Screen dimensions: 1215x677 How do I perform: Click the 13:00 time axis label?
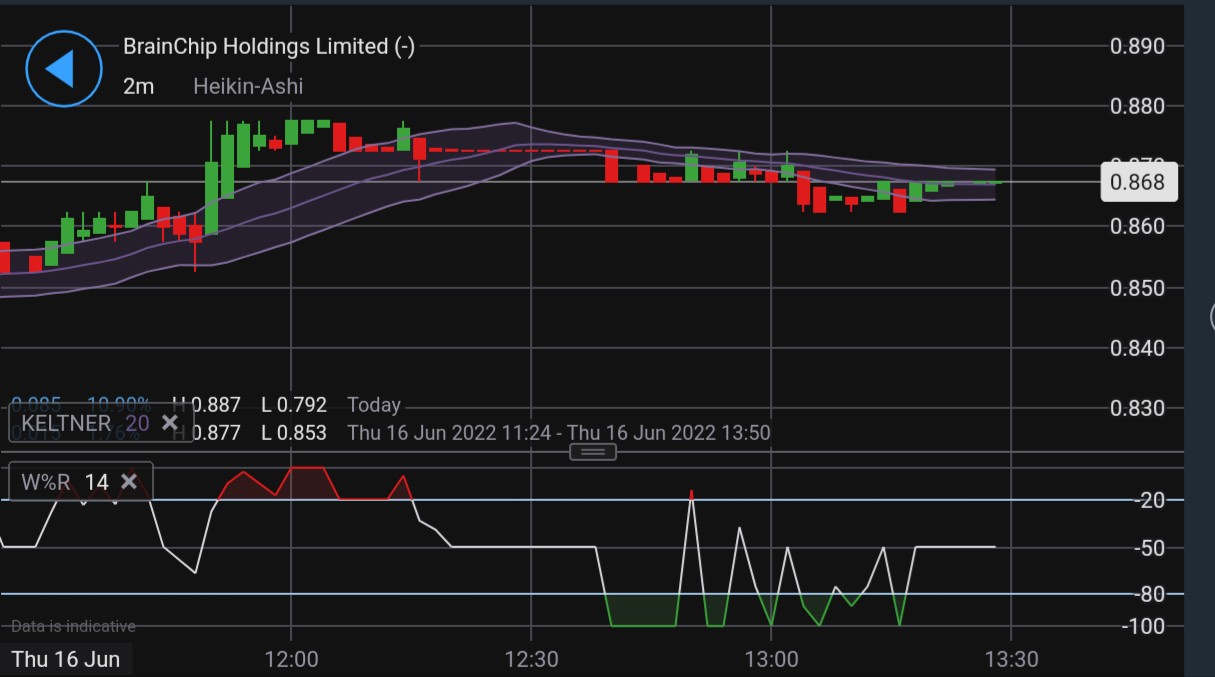771,659
